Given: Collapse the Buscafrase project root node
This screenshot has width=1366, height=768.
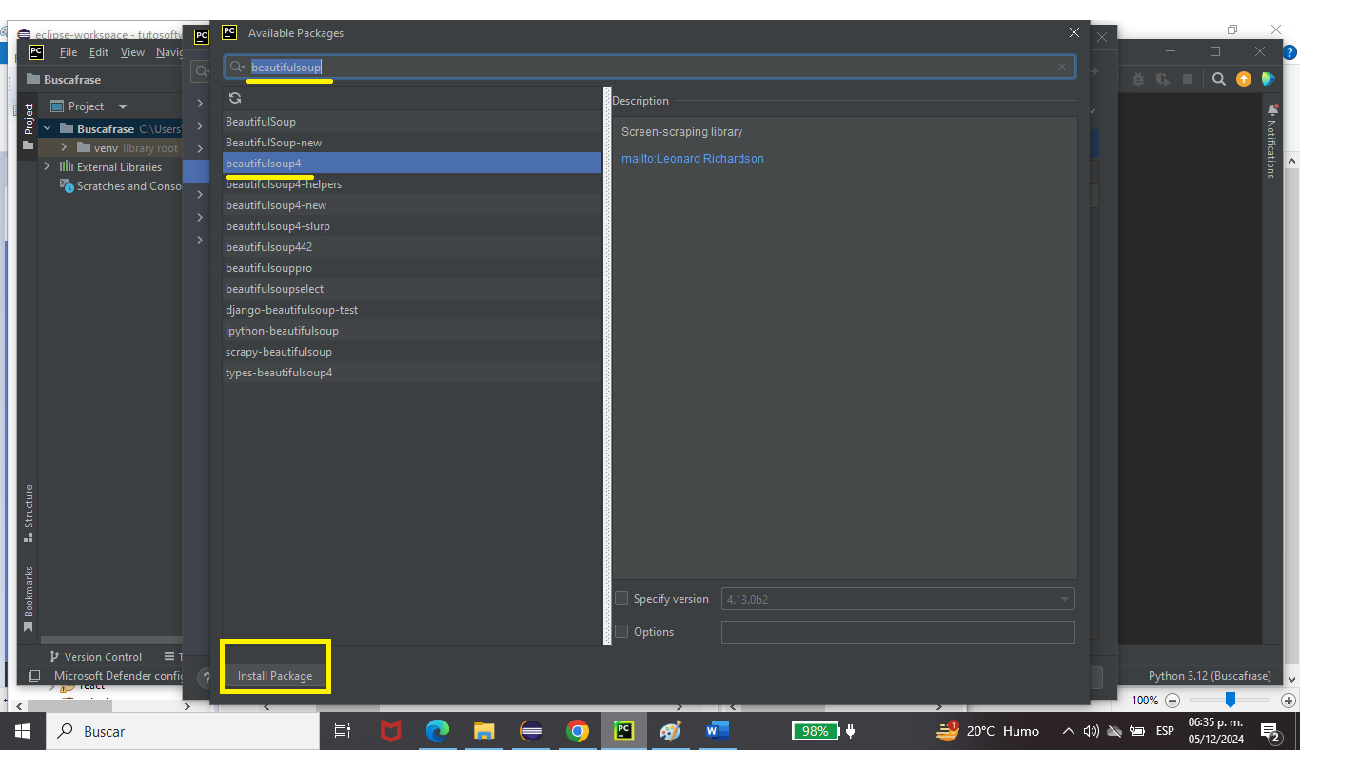Looking at the screenshot, I should (x=47, y=129).
